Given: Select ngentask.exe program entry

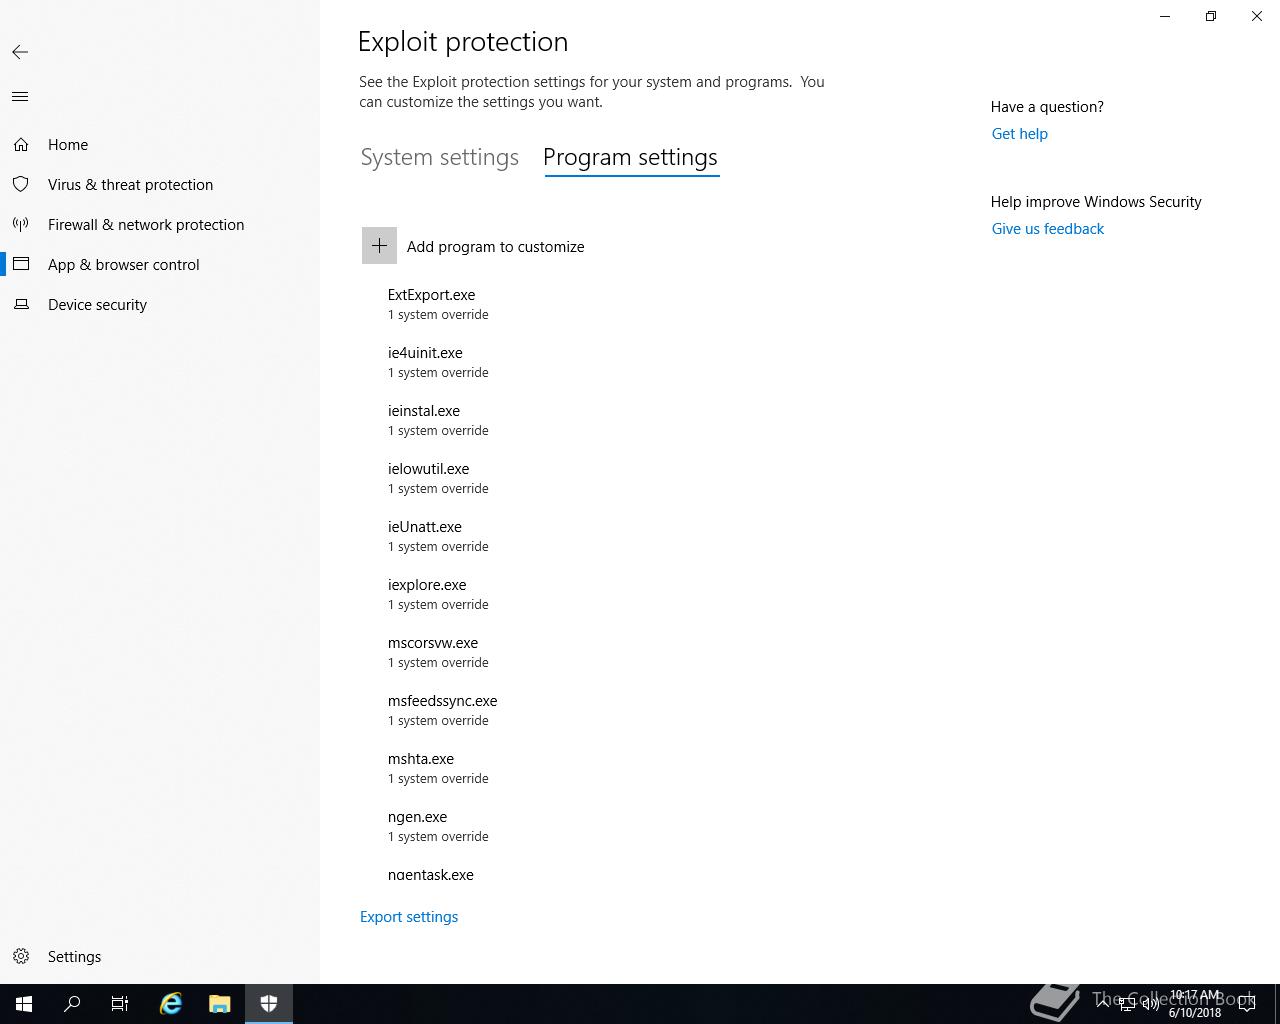Looking at the screenshot, I should coord(430,875).
